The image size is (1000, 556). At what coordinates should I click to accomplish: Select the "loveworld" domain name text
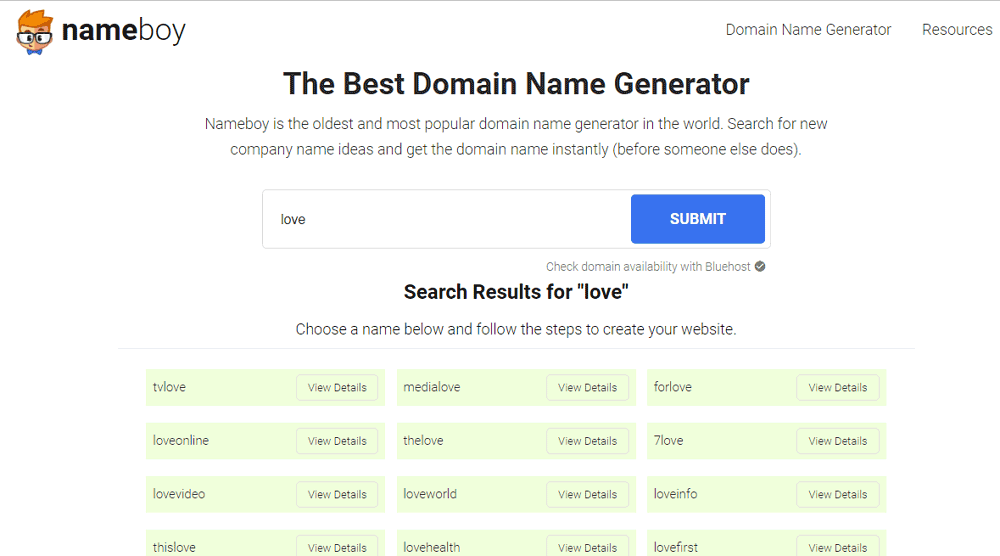[x=430, y=494]
